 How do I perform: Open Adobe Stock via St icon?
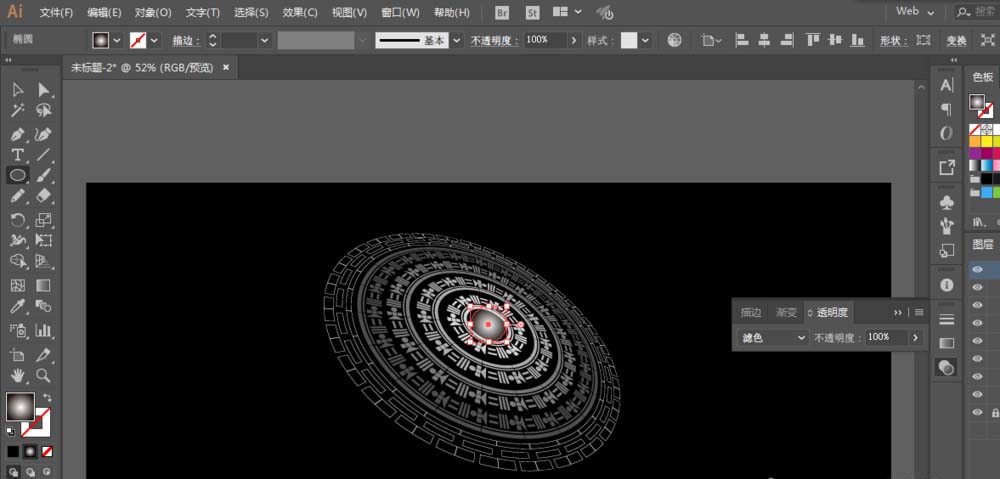[532, 12]
